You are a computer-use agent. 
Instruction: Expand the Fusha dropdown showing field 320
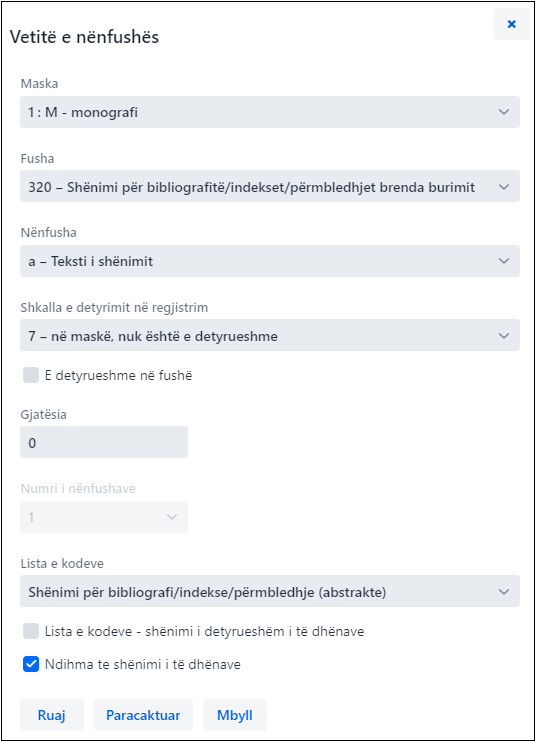270,186
